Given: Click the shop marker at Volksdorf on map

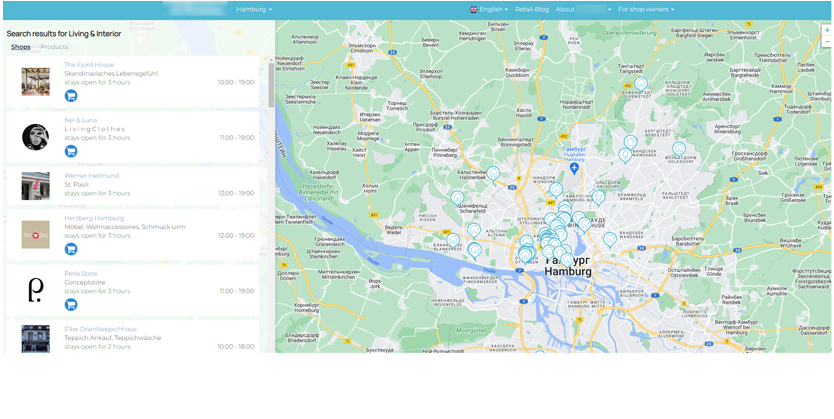Looking at the screenshot, I should [679, 149].
